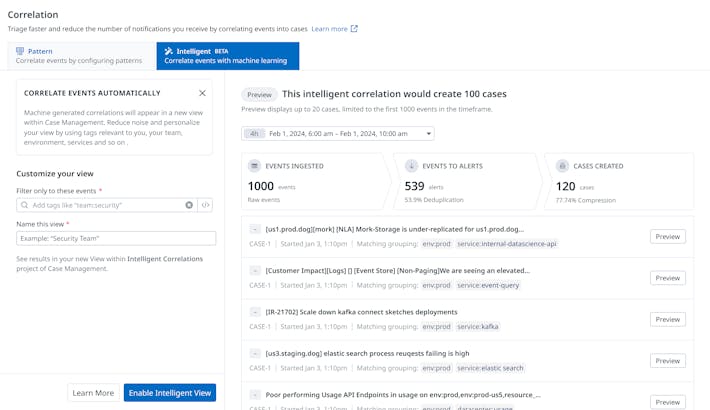
Task: Click env:prod tag in Mork-Storage row
Action: point(437,244)
